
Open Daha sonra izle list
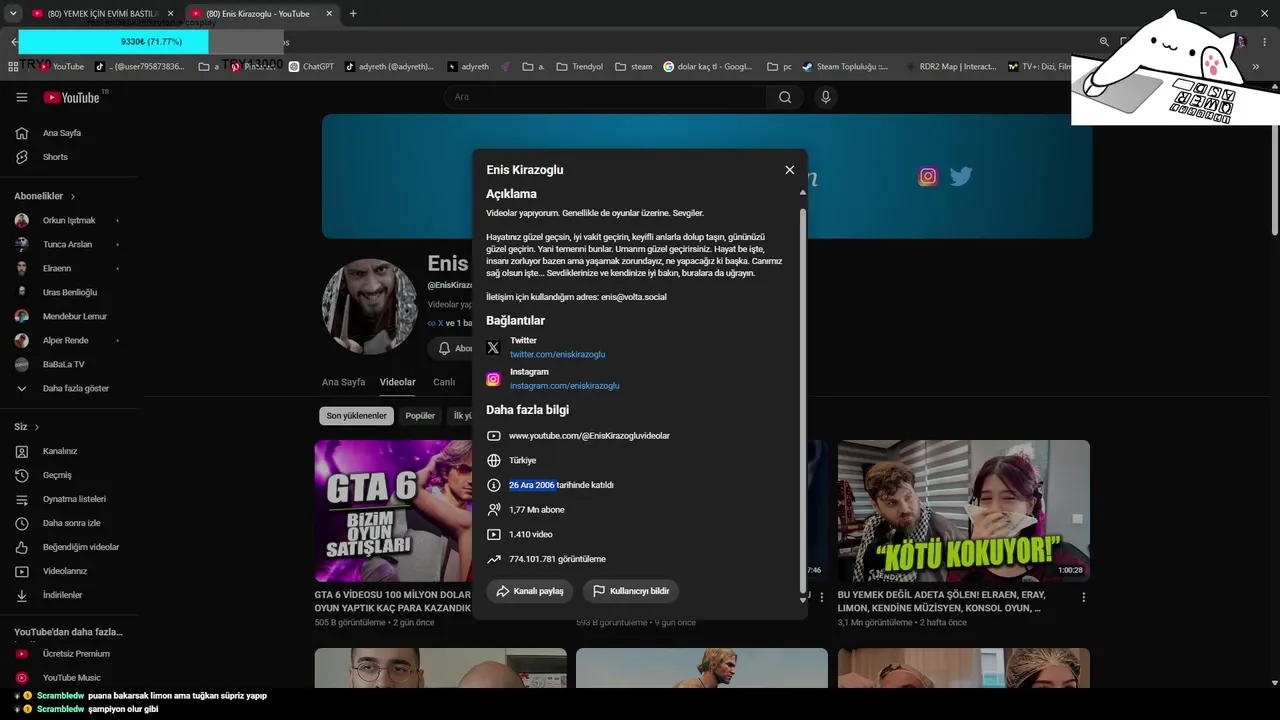[72, 523]
